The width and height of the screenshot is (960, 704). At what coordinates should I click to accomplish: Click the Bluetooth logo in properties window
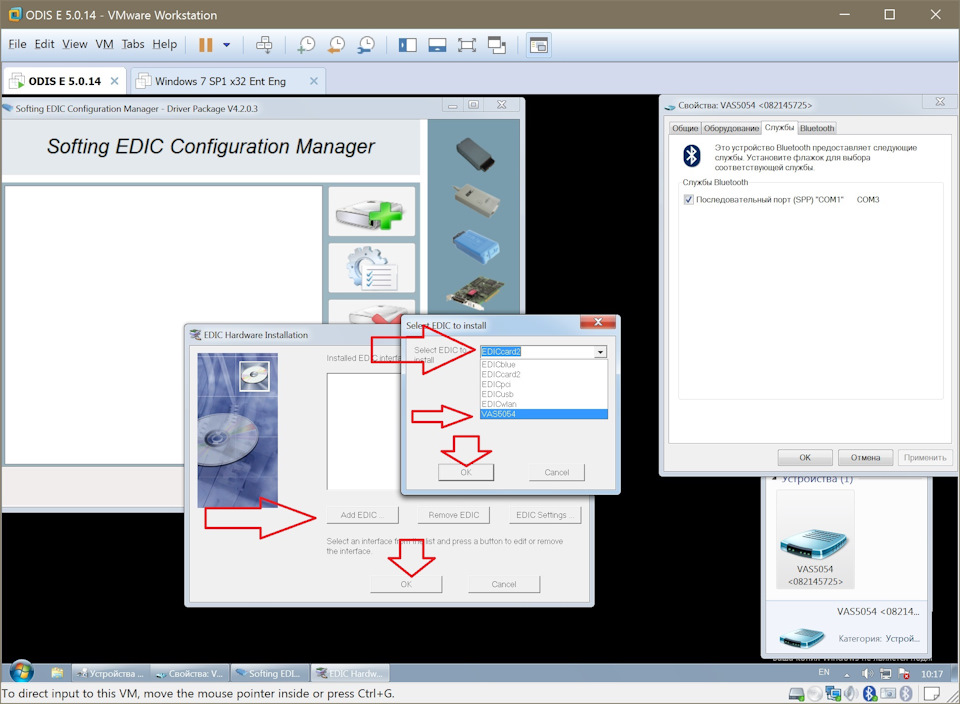coord(692,155)
